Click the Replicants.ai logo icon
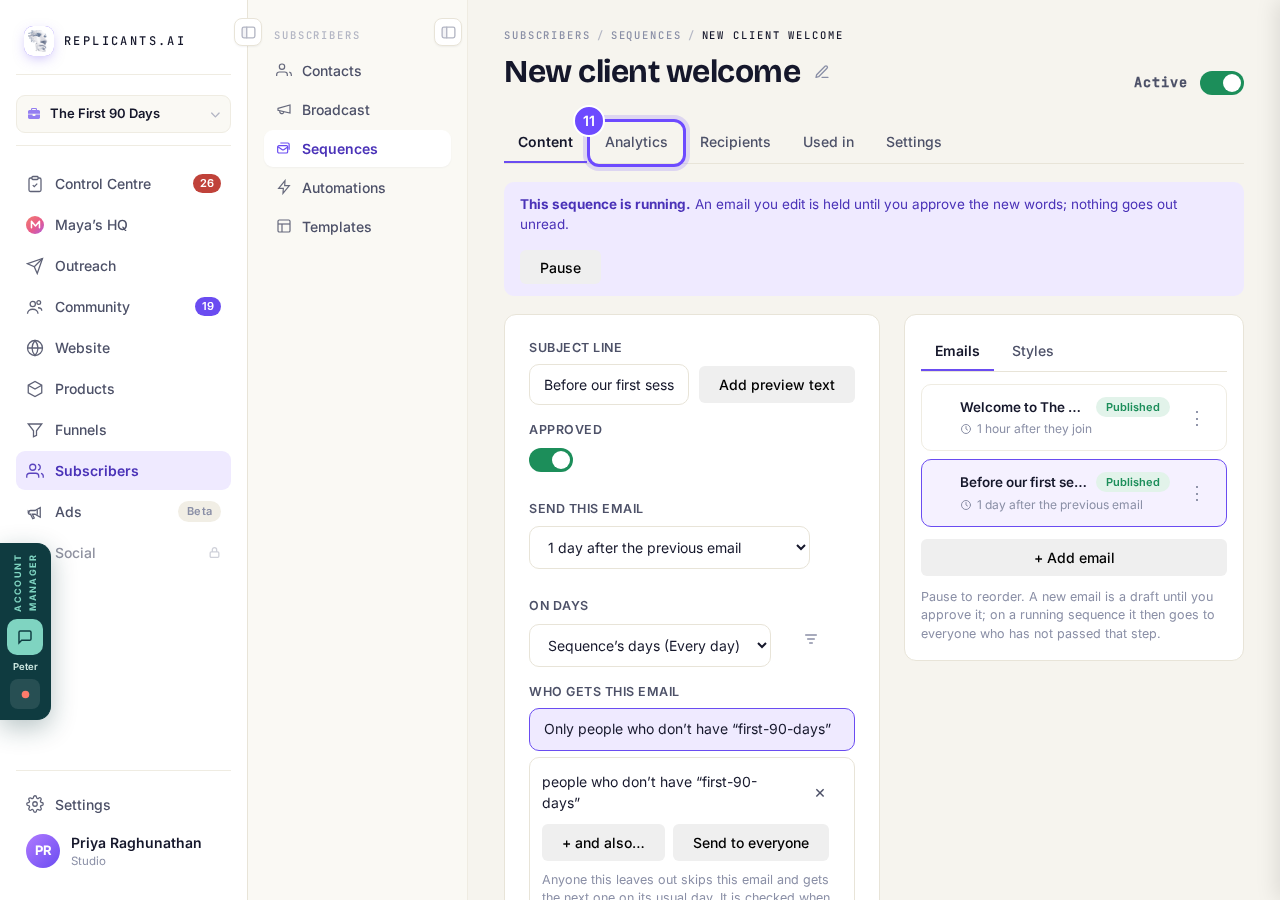Screen dimensions: 1280x900 pyautogui.click(x=39, y=41)
